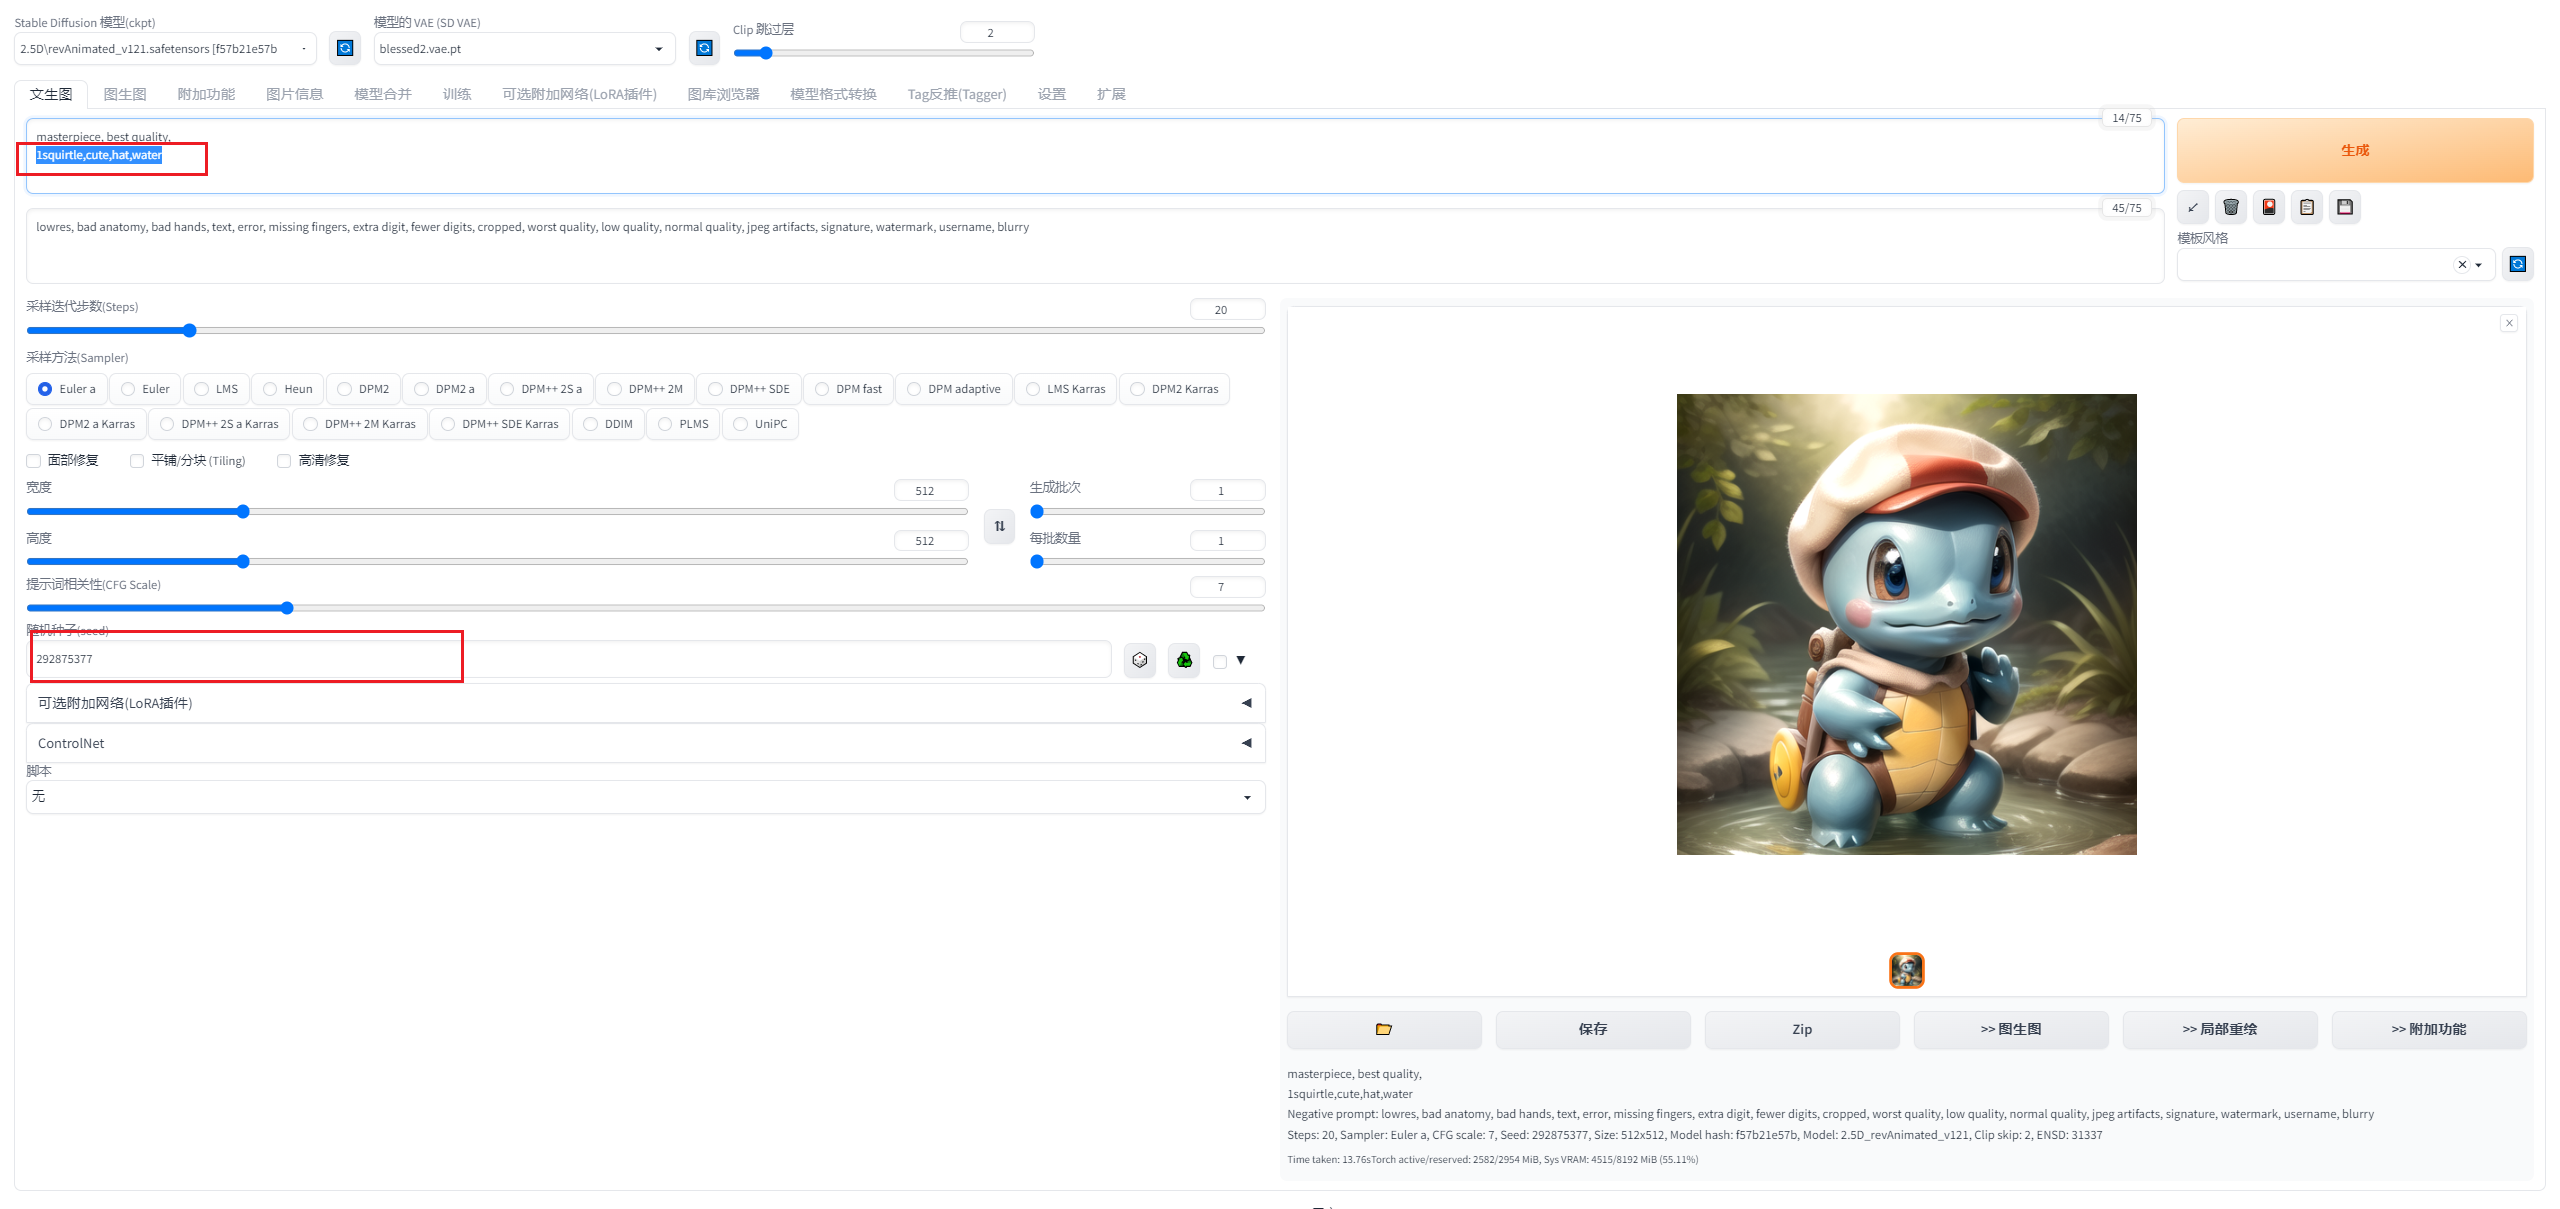Send image to >> 局部重绘 inpaint
This screenshot has width=2560, height=1209.
point(2220,1029)
